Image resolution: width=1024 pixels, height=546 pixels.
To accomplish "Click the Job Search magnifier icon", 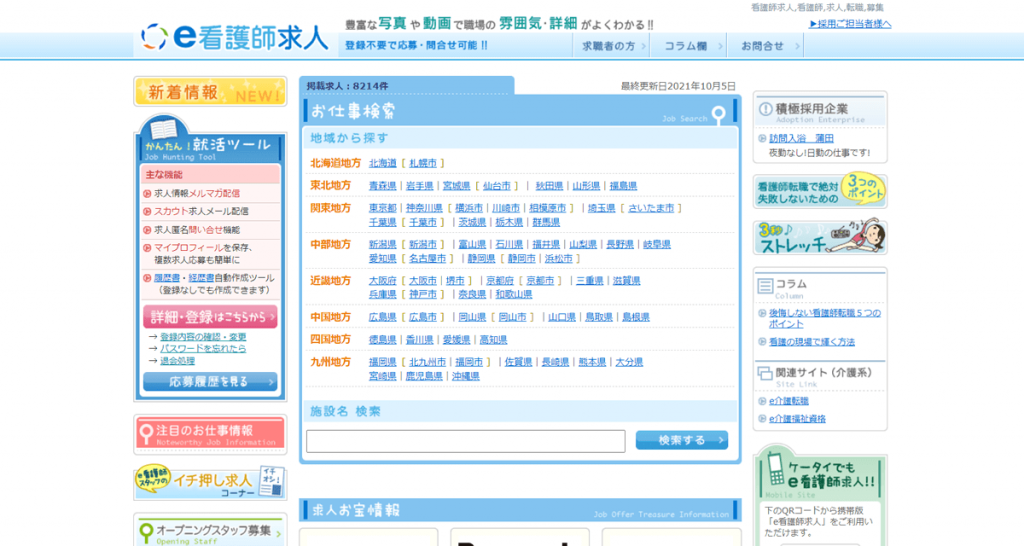I will point(718,115).
